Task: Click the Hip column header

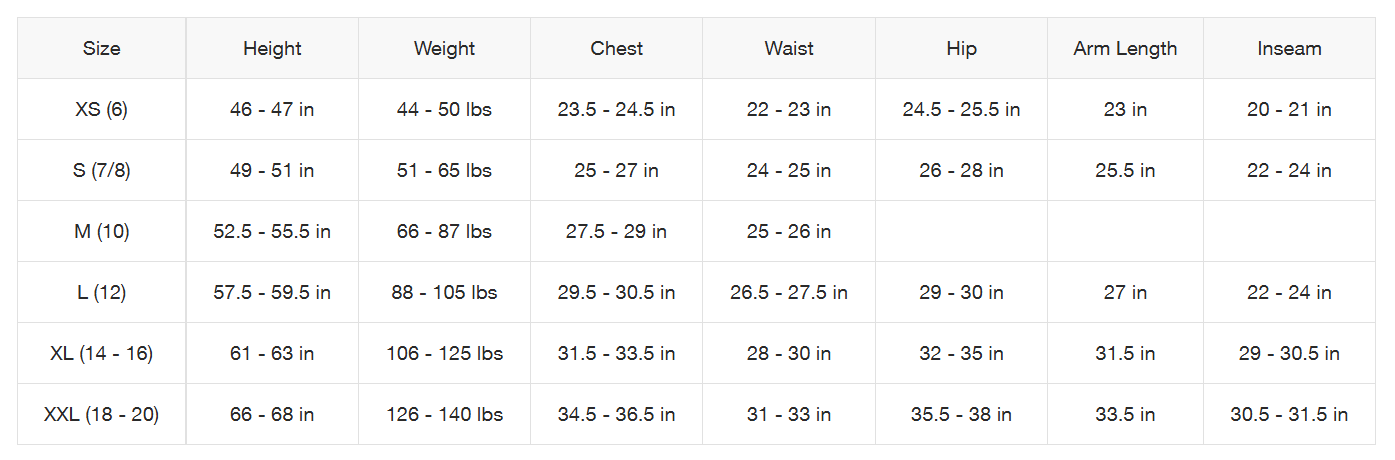Action: tap(961, 48)
